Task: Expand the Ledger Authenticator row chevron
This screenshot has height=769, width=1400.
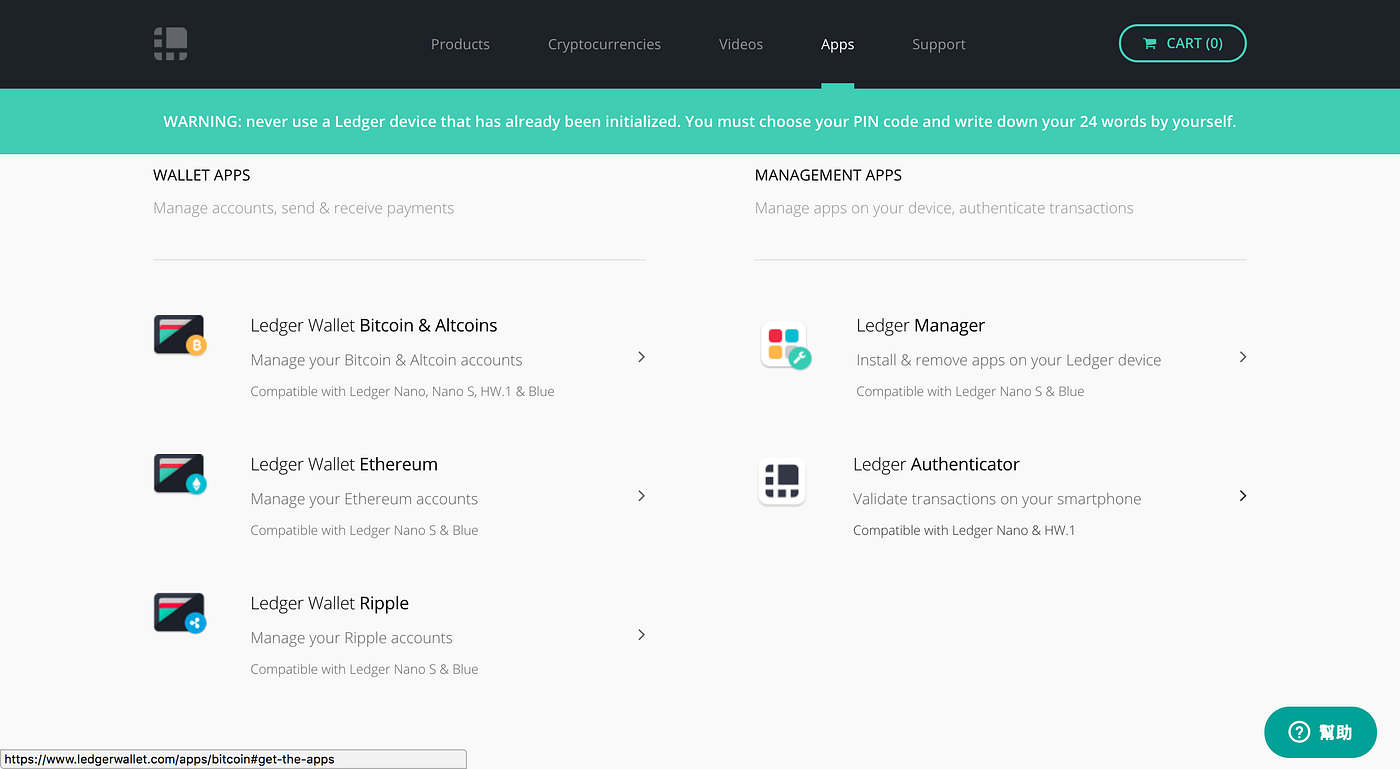Action: (x=1243, y=496)
